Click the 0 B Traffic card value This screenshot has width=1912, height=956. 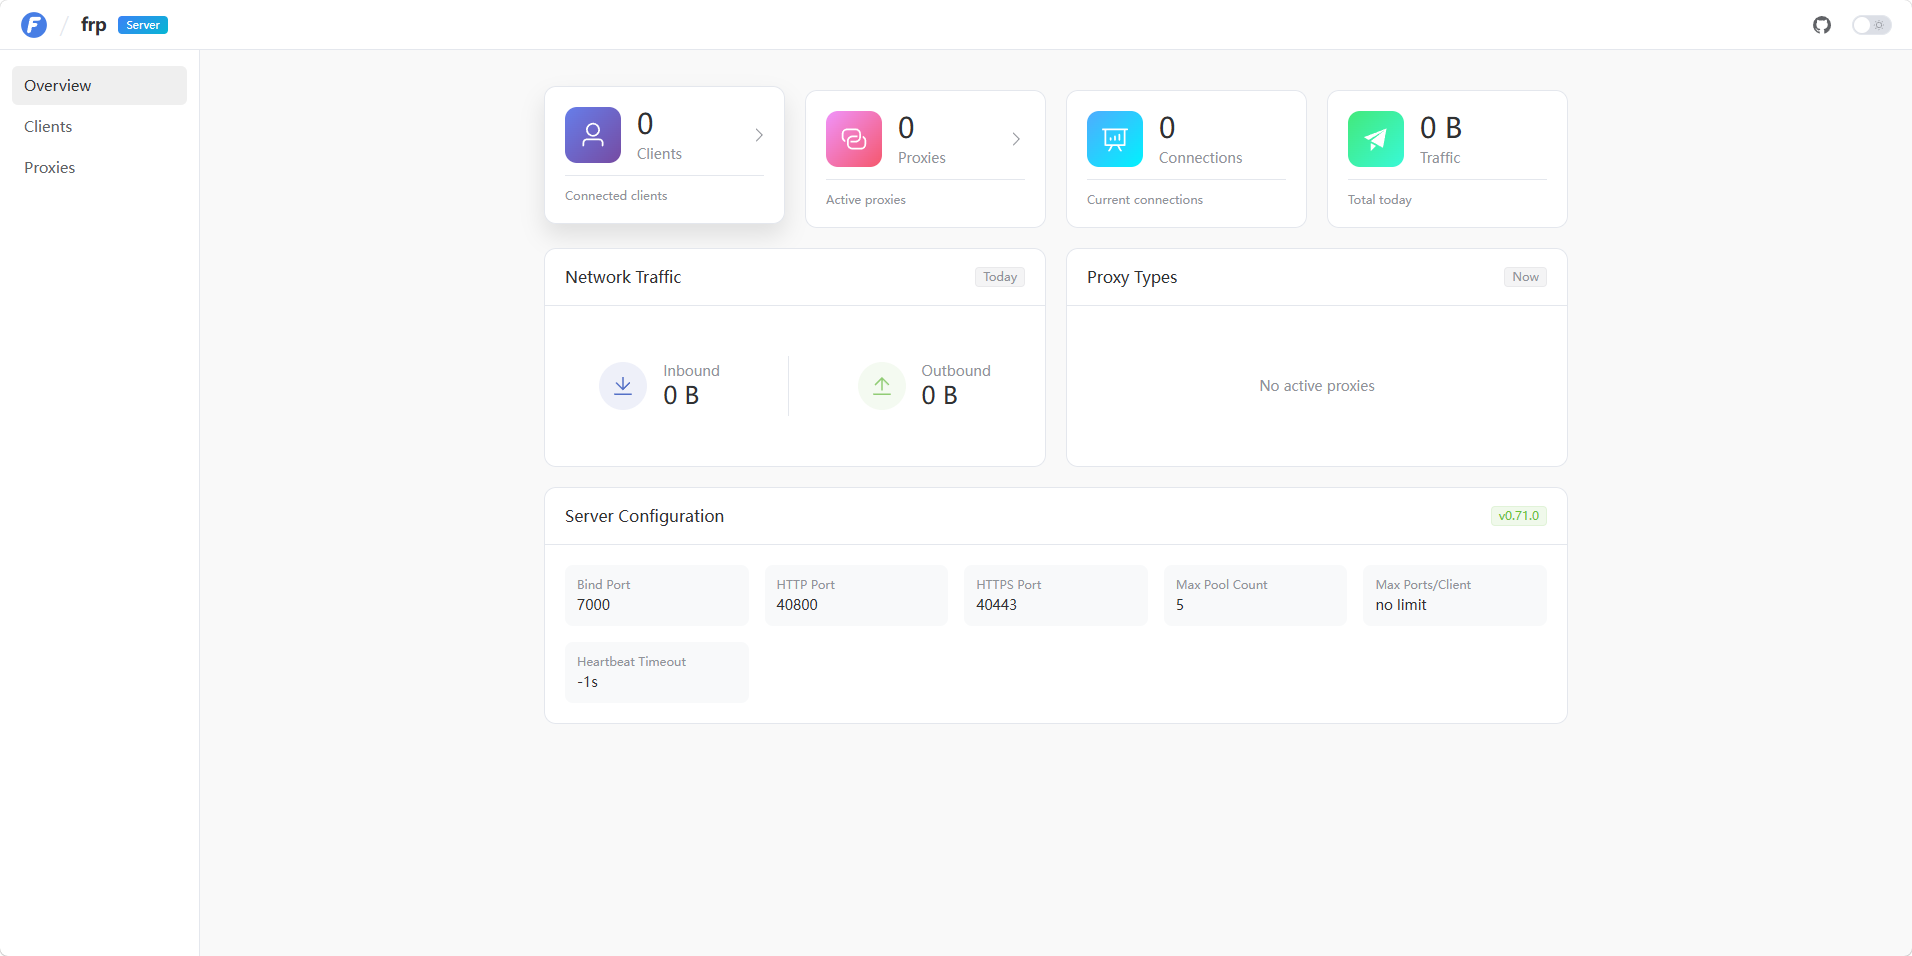click(x=1441, y=128)
